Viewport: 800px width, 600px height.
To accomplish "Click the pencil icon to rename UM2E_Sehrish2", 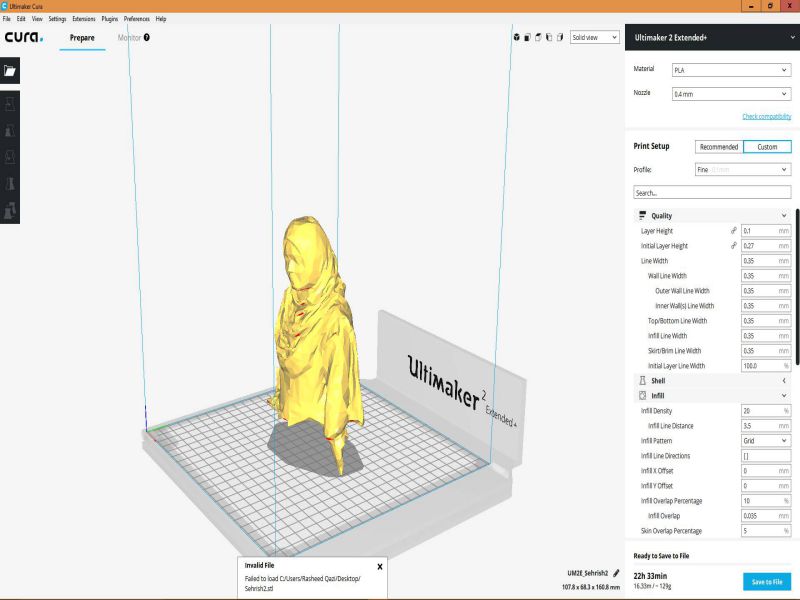I will (616, 573).
